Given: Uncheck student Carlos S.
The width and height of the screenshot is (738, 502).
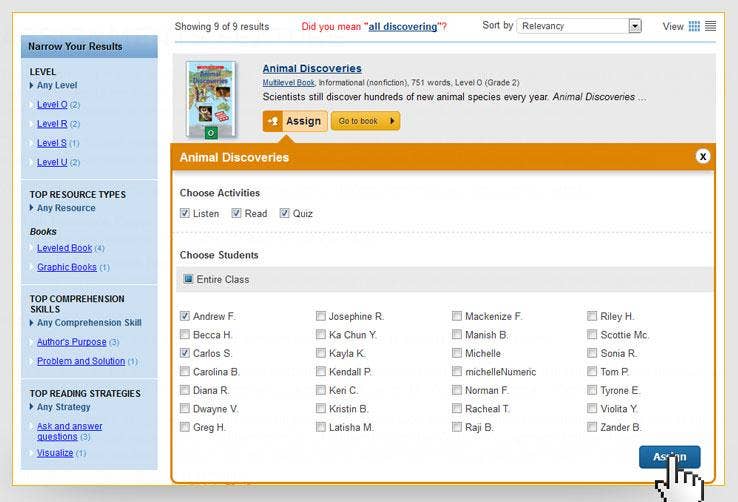Looking at the screenshot, I should pyautogui.click(x=184, y=353).
